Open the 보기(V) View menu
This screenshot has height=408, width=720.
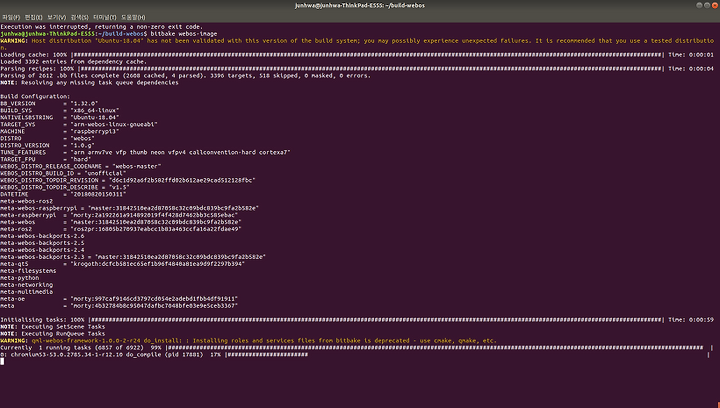click(56, 17)
